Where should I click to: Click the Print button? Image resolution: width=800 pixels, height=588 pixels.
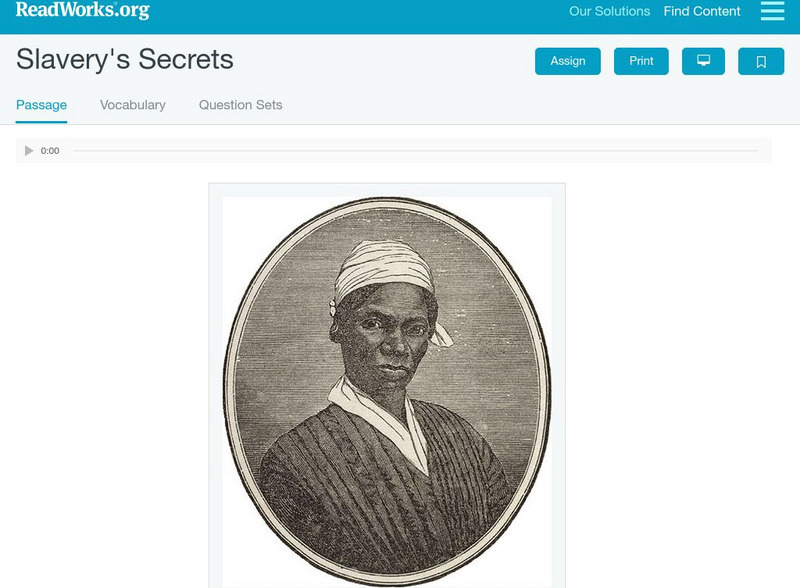pos(641,61)
